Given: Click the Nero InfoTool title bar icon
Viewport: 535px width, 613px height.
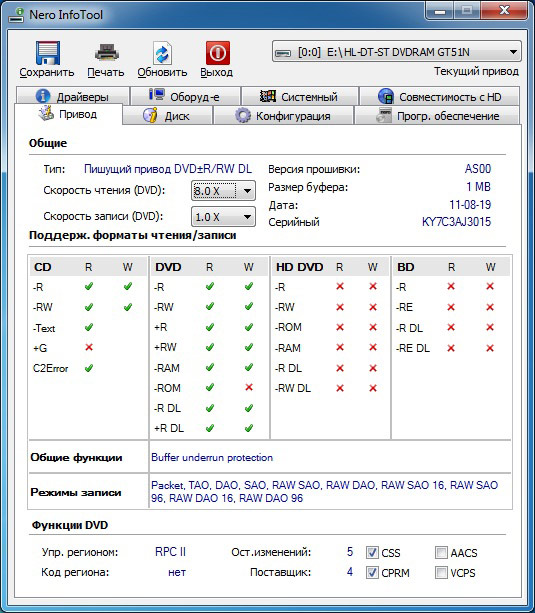Looking at the screenshot, I should coord(16,15).
